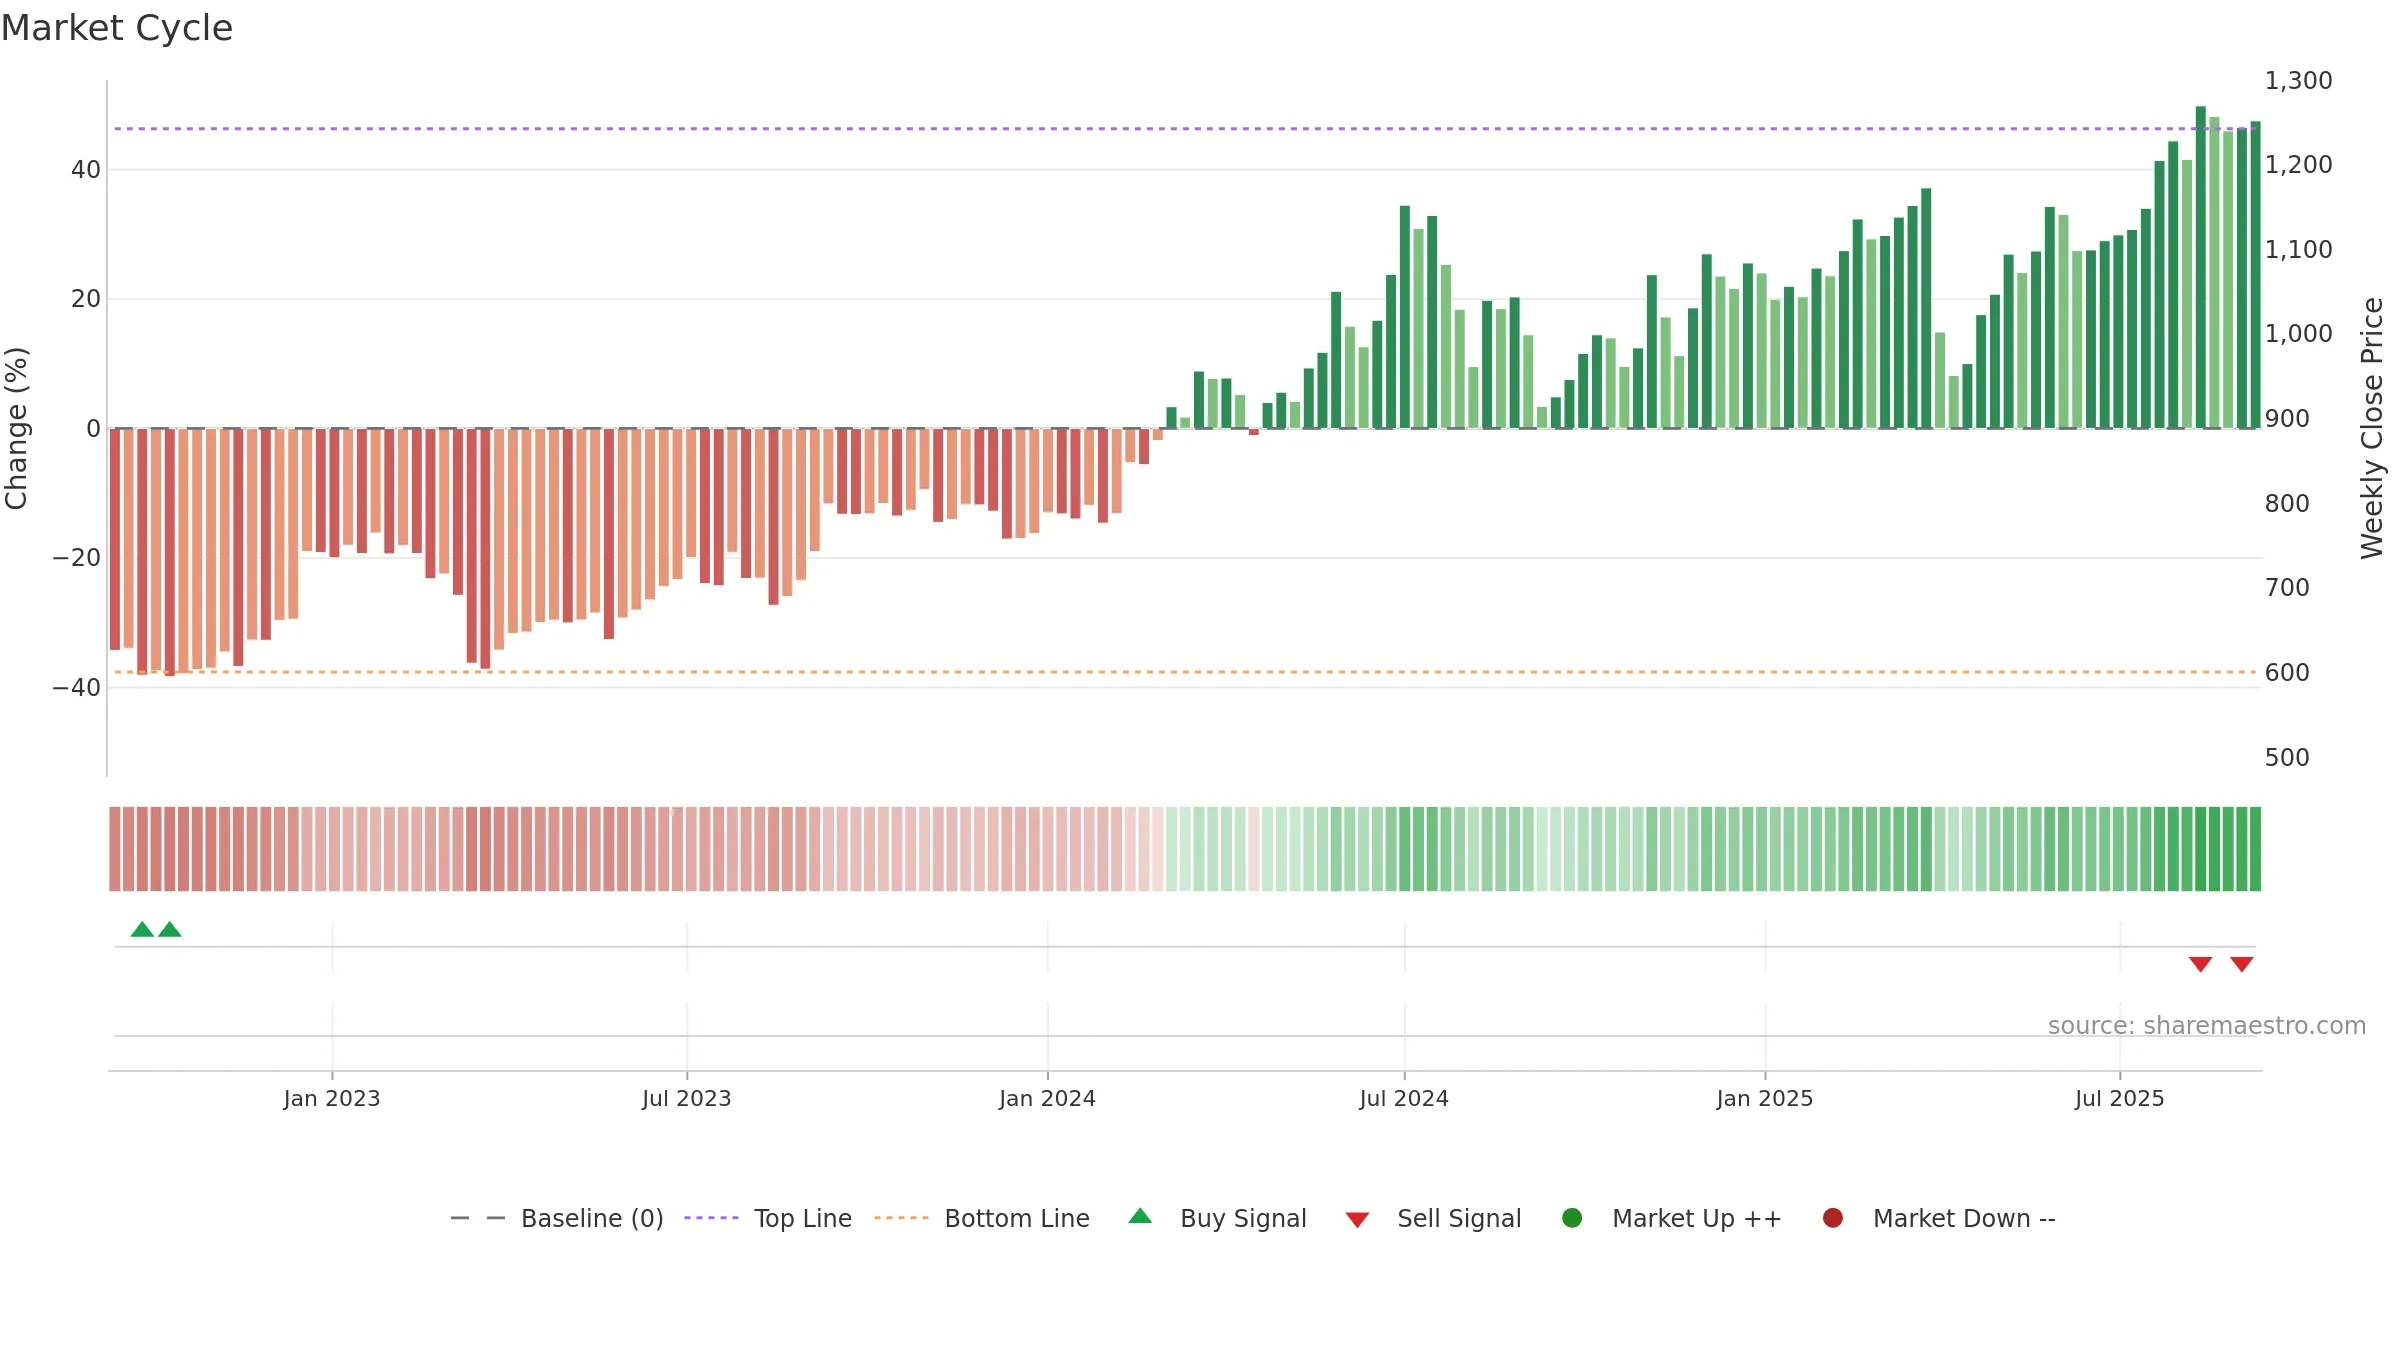
Task: Click the 40 percent change axis label
Action: (x=86, y=170)
